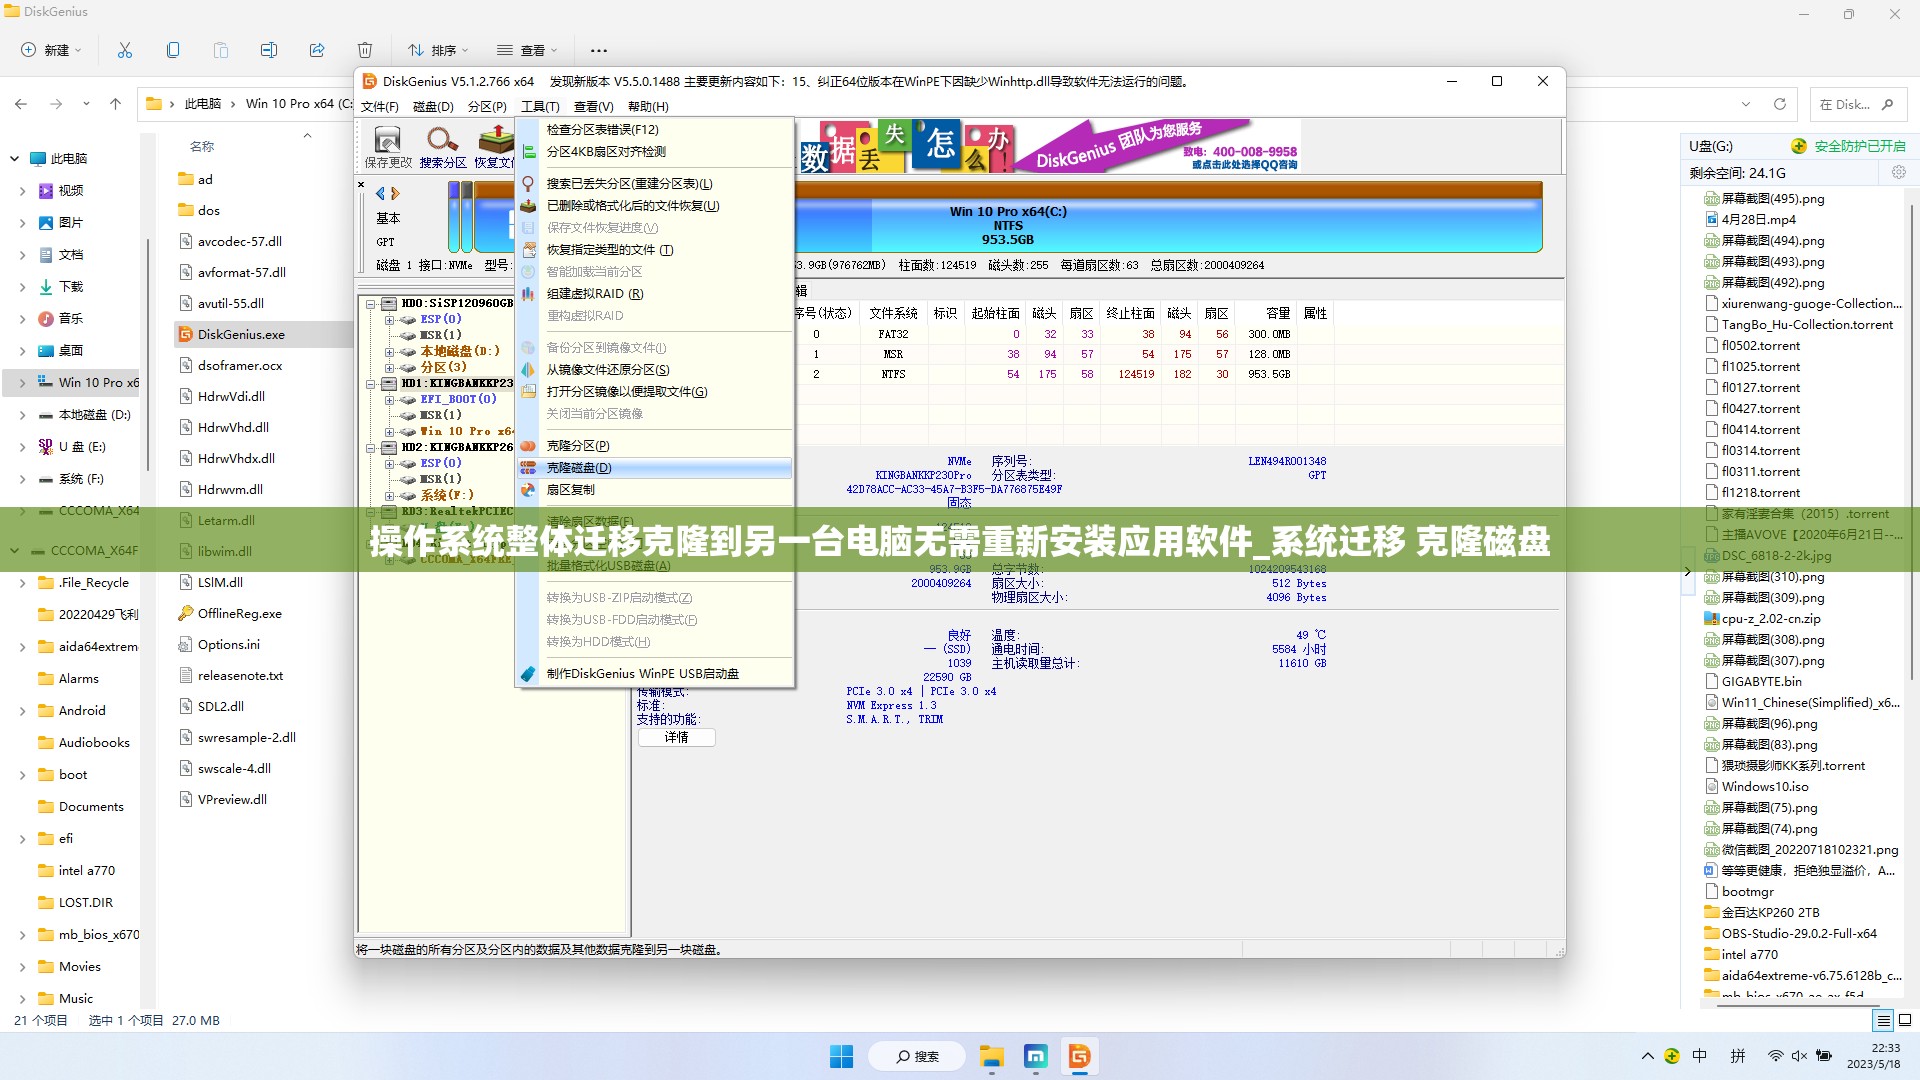Collapse the HD2:KINGBANKKP26 disk node
The height and width of the screenshot is (1080, 1920).
click(x=370, y=448)
